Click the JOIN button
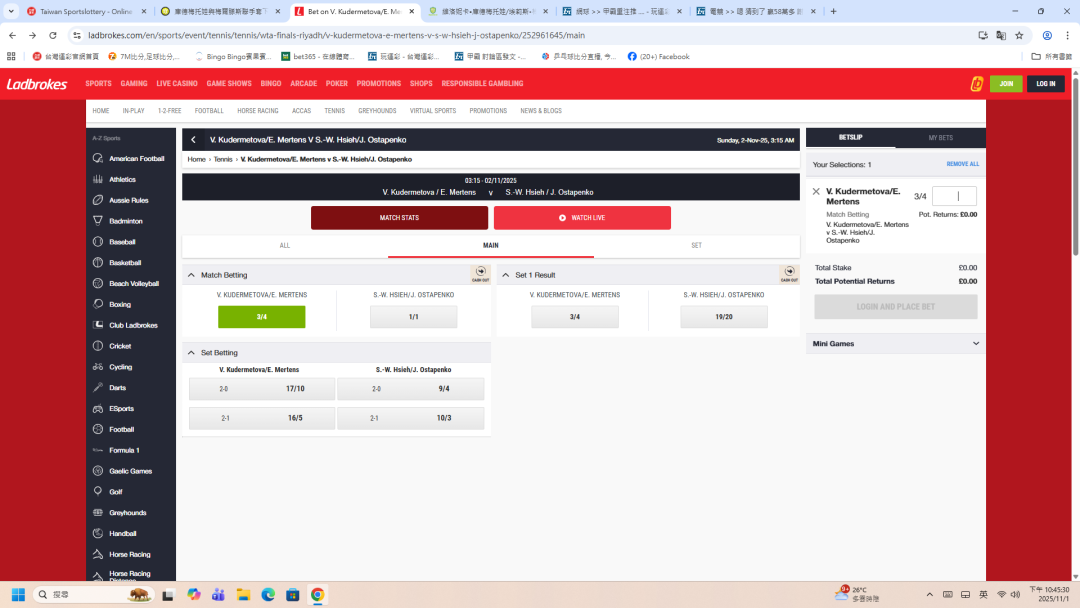Viewport: 1080px width, 608px height. tap(1006, 84)
